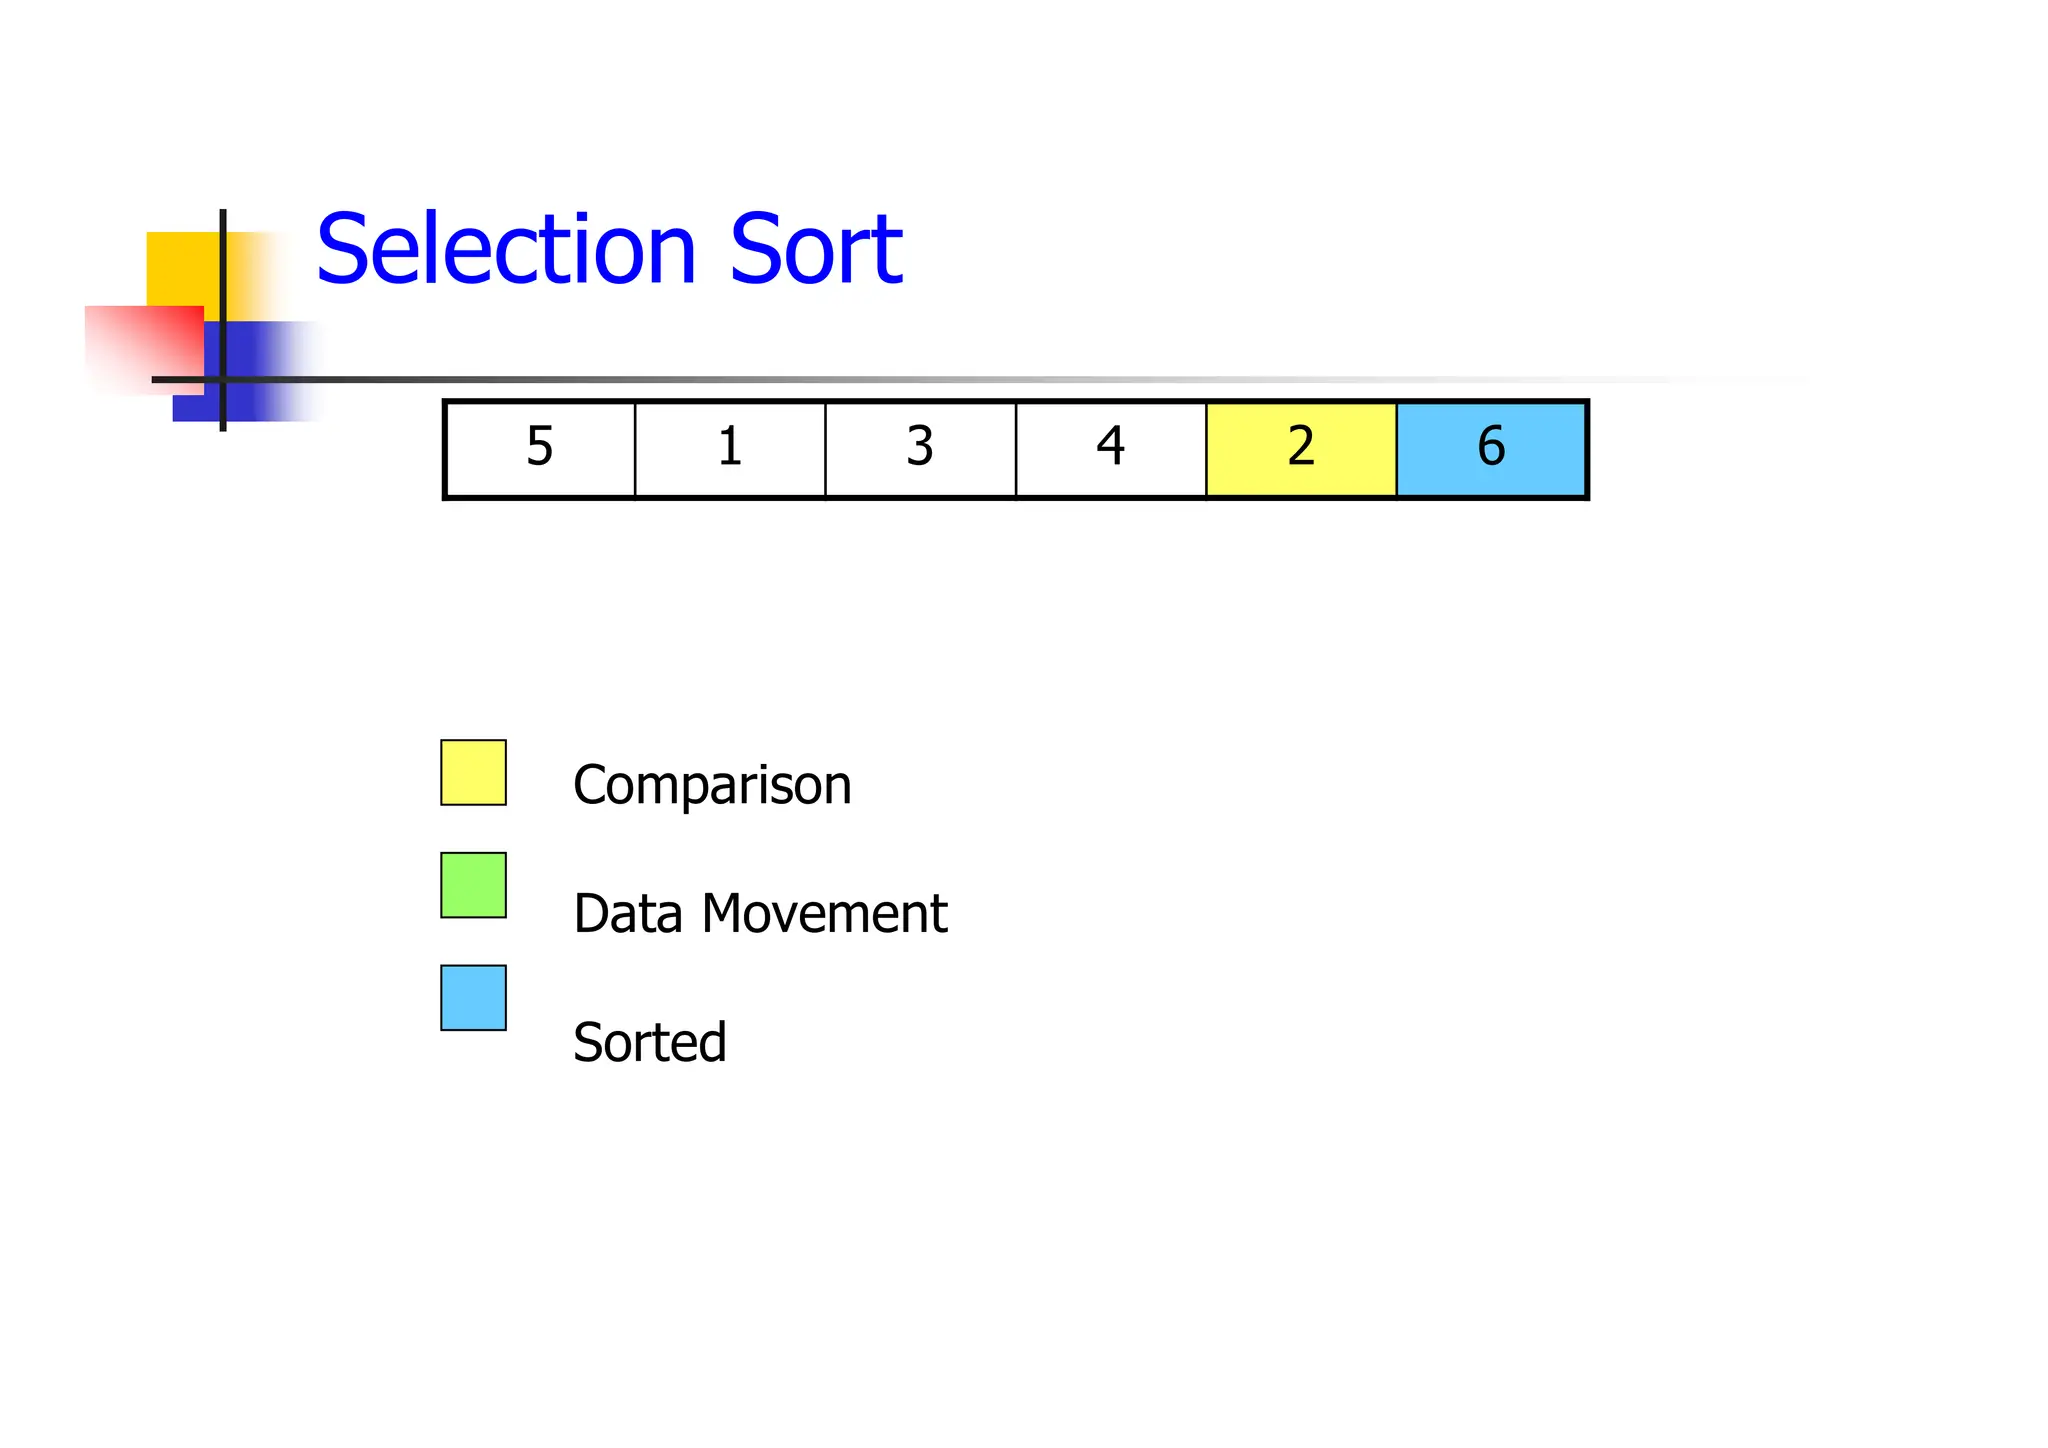The height and width of the screenshot is (1448, 2048).
Task: Select the array cell containing 1
Action: click(730, 448)
